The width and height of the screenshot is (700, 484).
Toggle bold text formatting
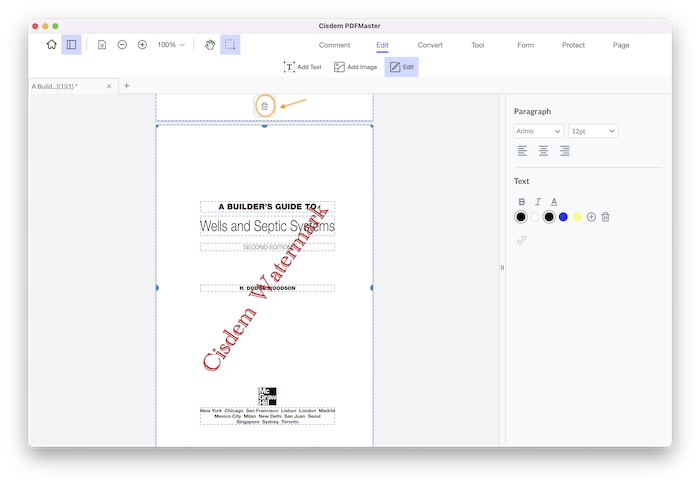[521, 202]
